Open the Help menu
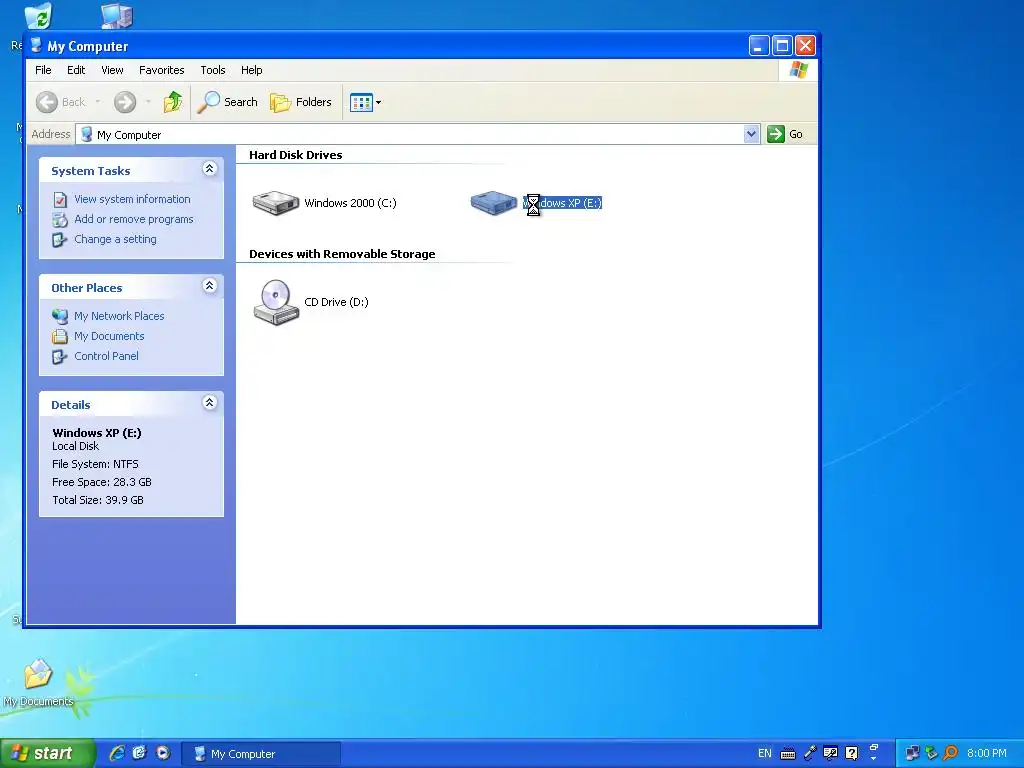The height and width of the screenshot is (768, 1024). point(251,70)
